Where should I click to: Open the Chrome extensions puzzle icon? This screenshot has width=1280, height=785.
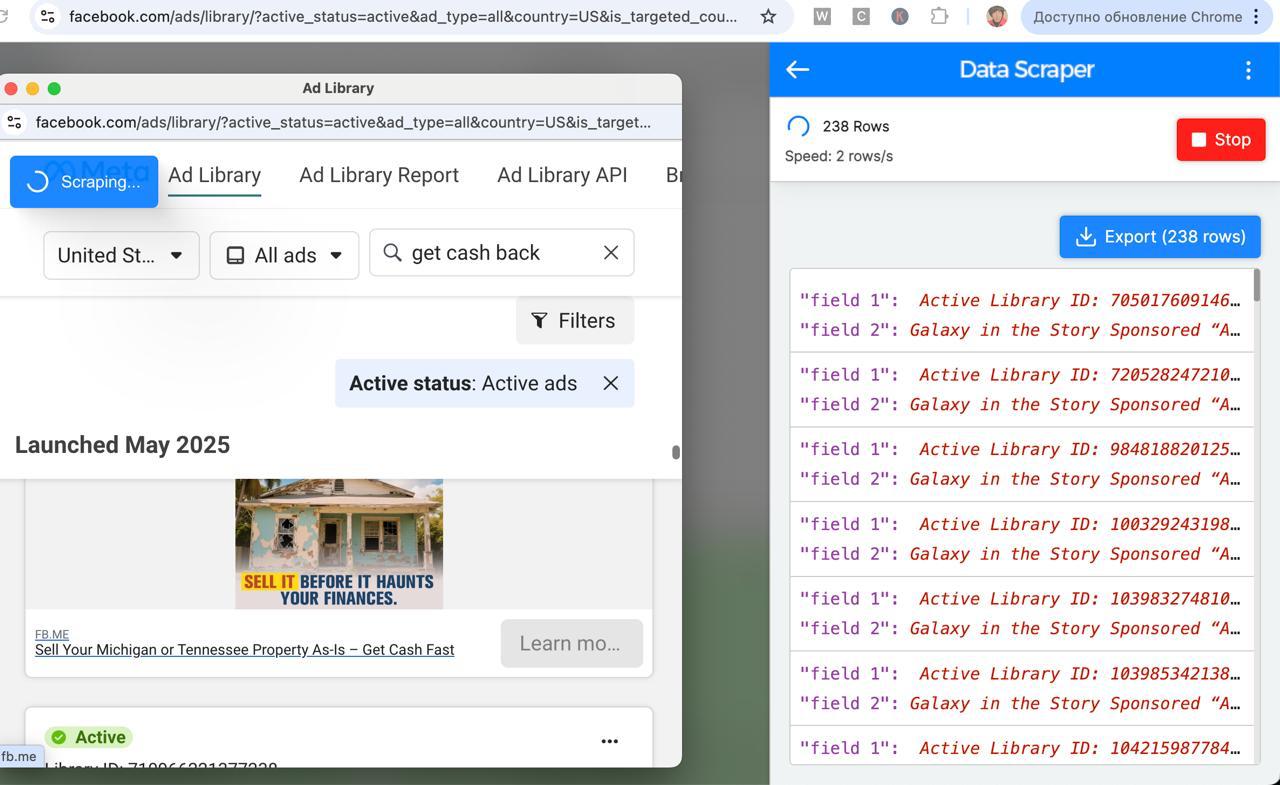[938, 17]
